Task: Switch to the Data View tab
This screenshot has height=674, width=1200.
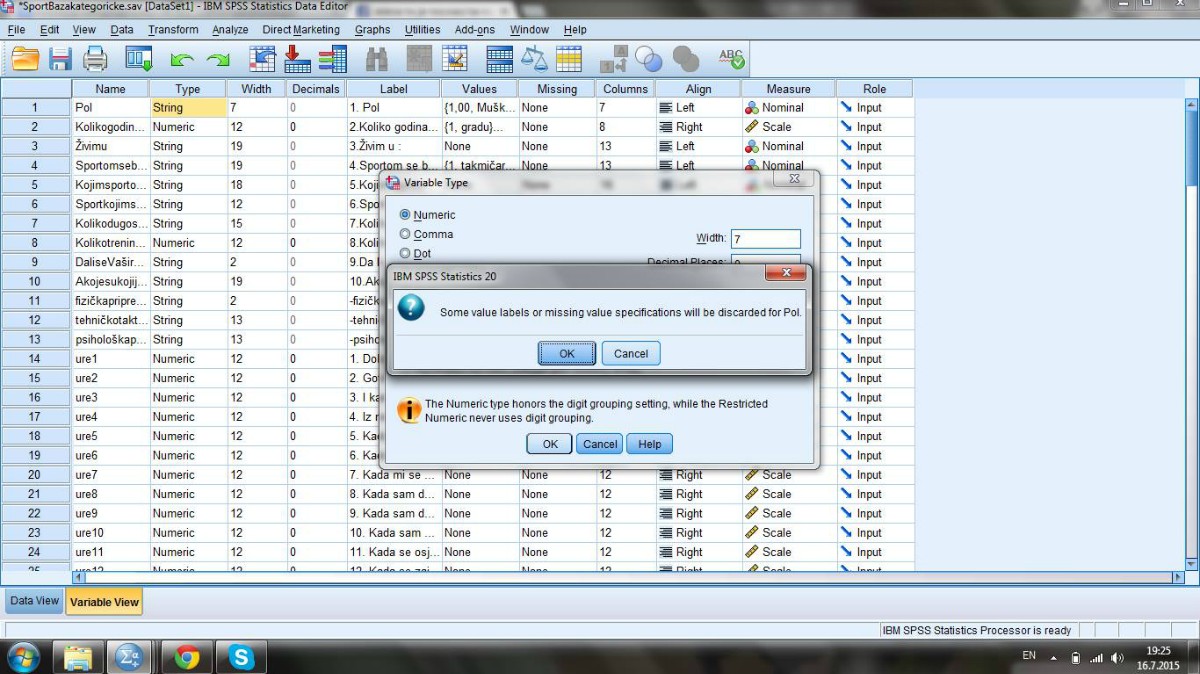Action: [34, 601]
